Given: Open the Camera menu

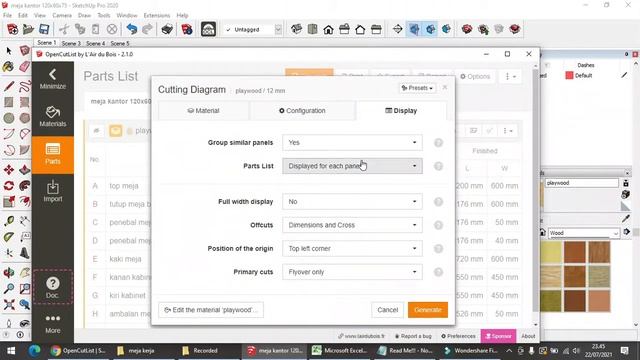Looking at the screenshot, I should pyautogui.click(x=62, y=16).
